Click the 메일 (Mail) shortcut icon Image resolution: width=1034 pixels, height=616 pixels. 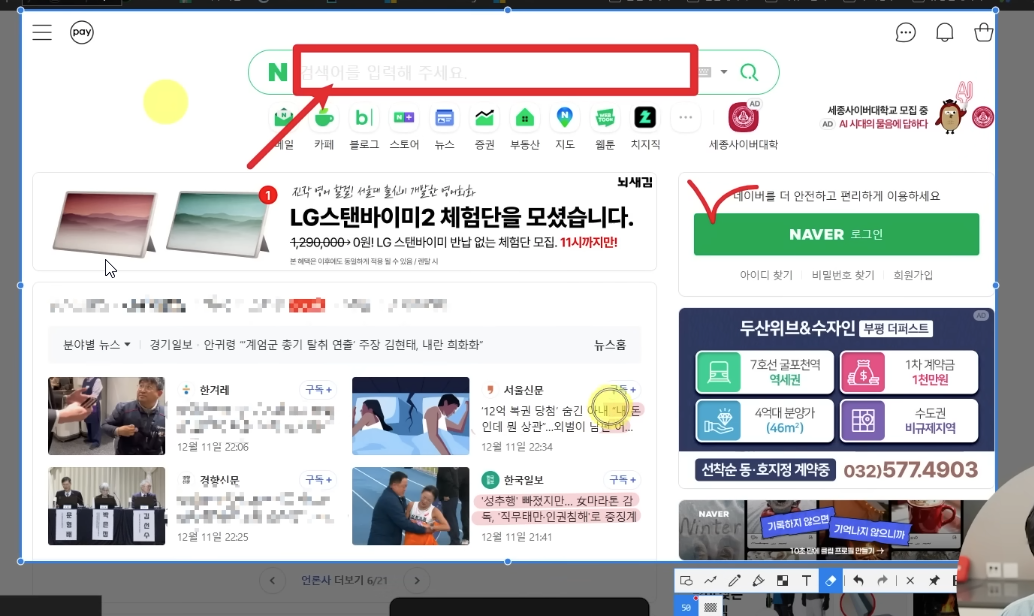[x=284, y=118]
